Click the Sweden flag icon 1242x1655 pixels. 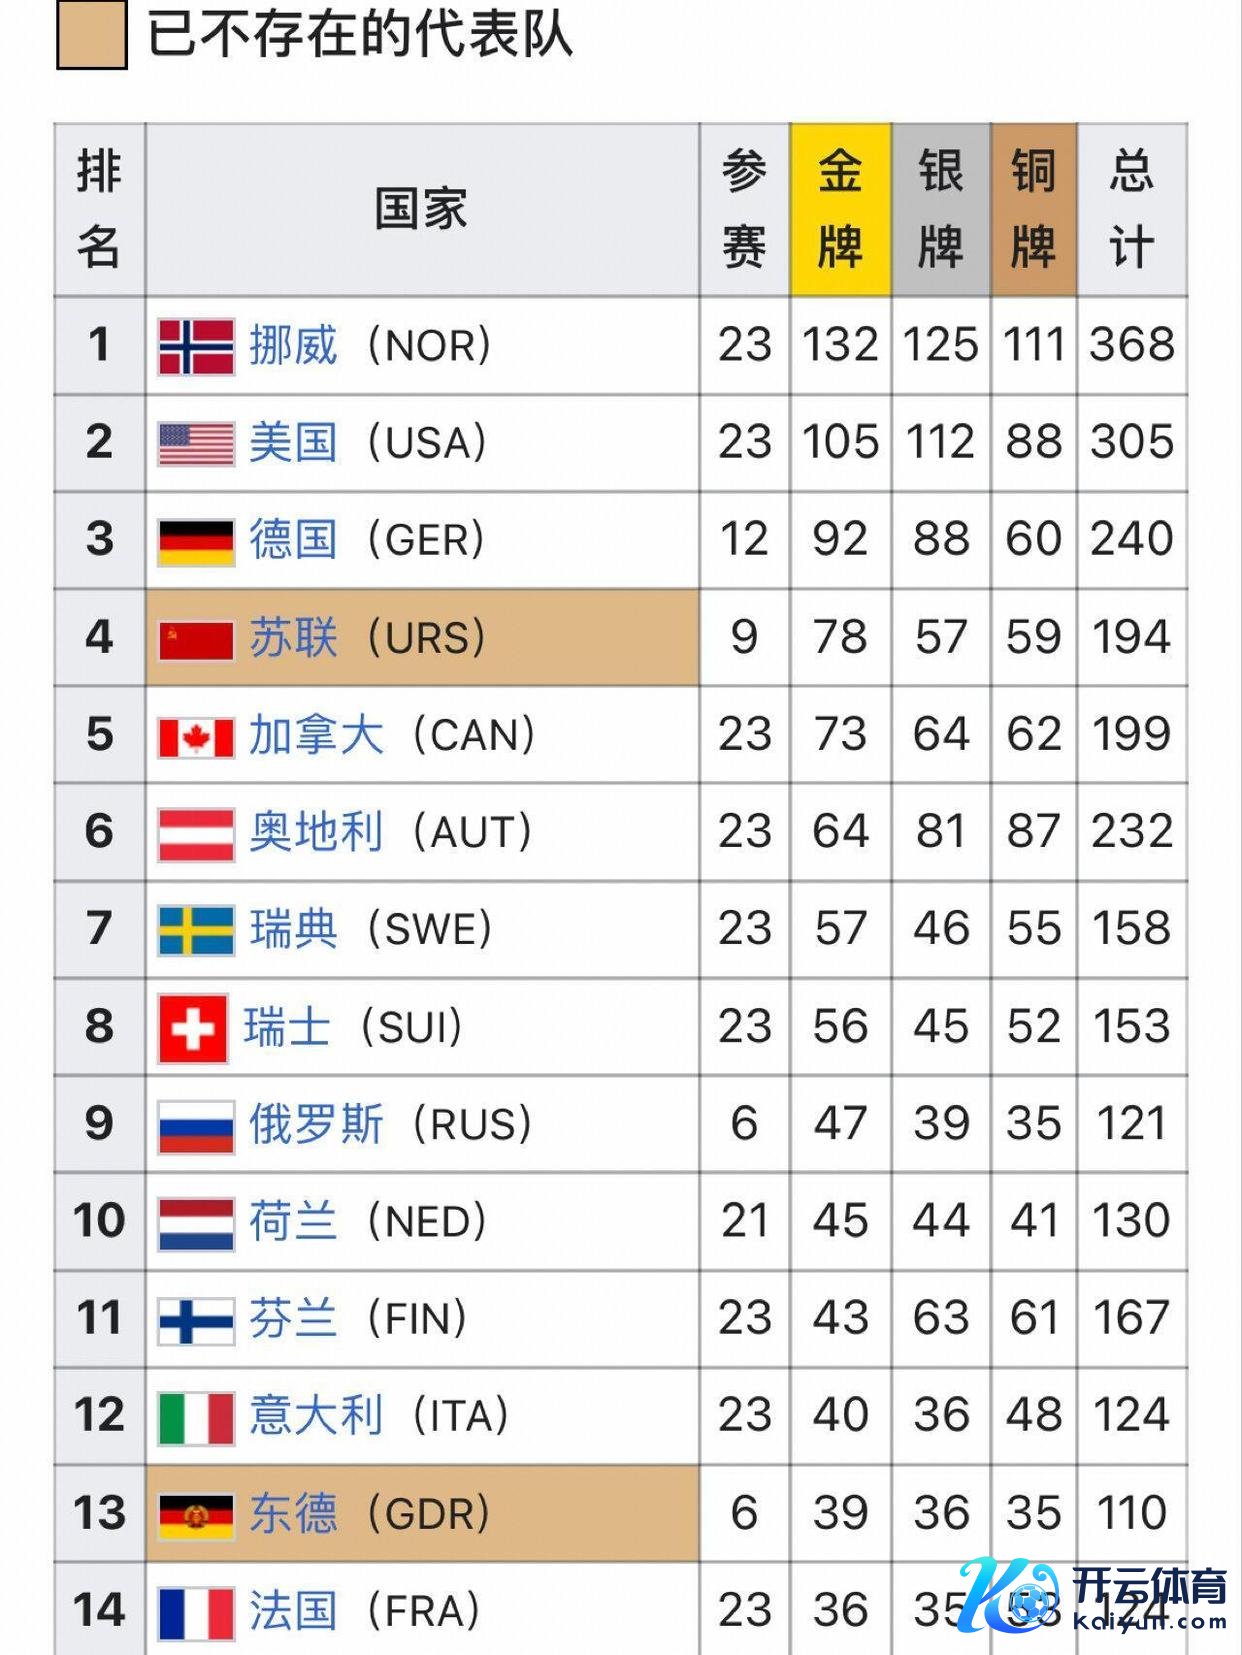(197, 930)
